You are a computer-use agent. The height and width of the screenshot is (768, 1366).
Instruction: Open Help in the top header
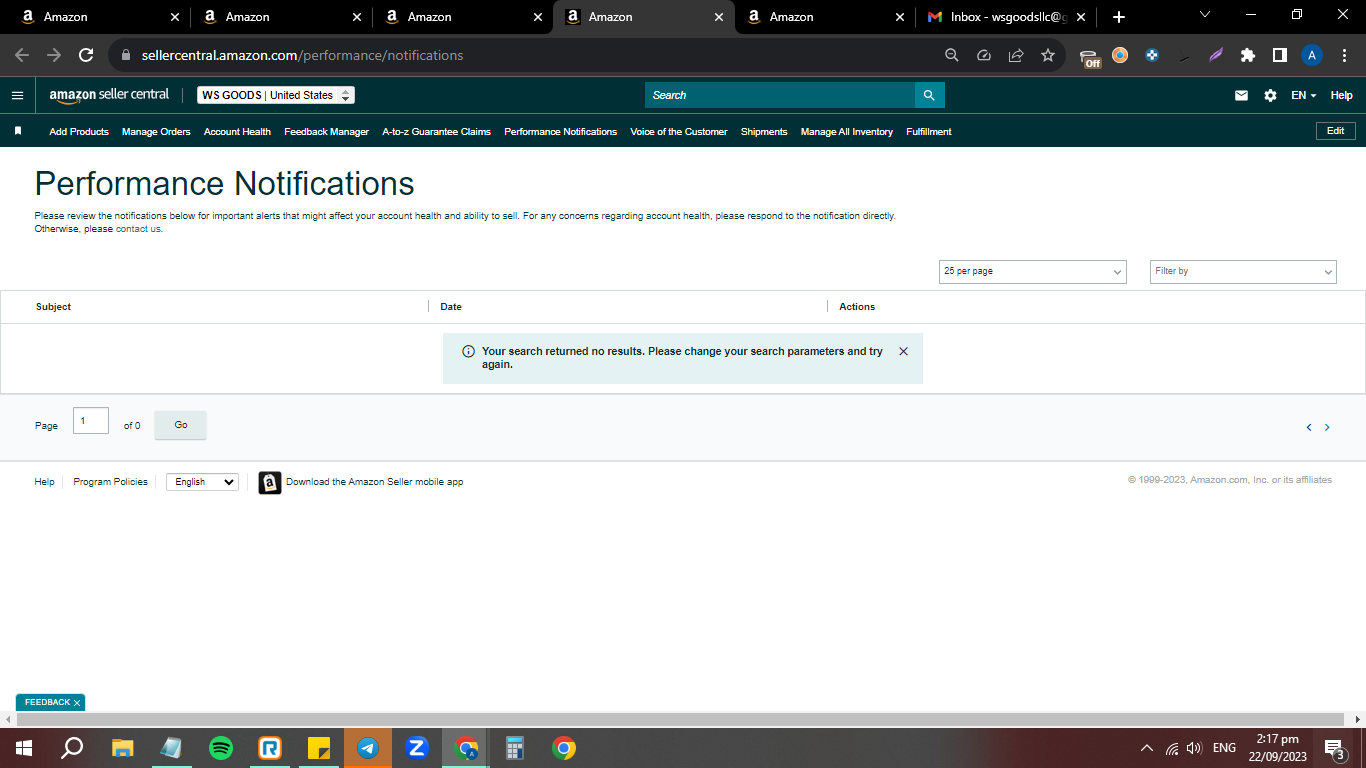[1342, 96]
